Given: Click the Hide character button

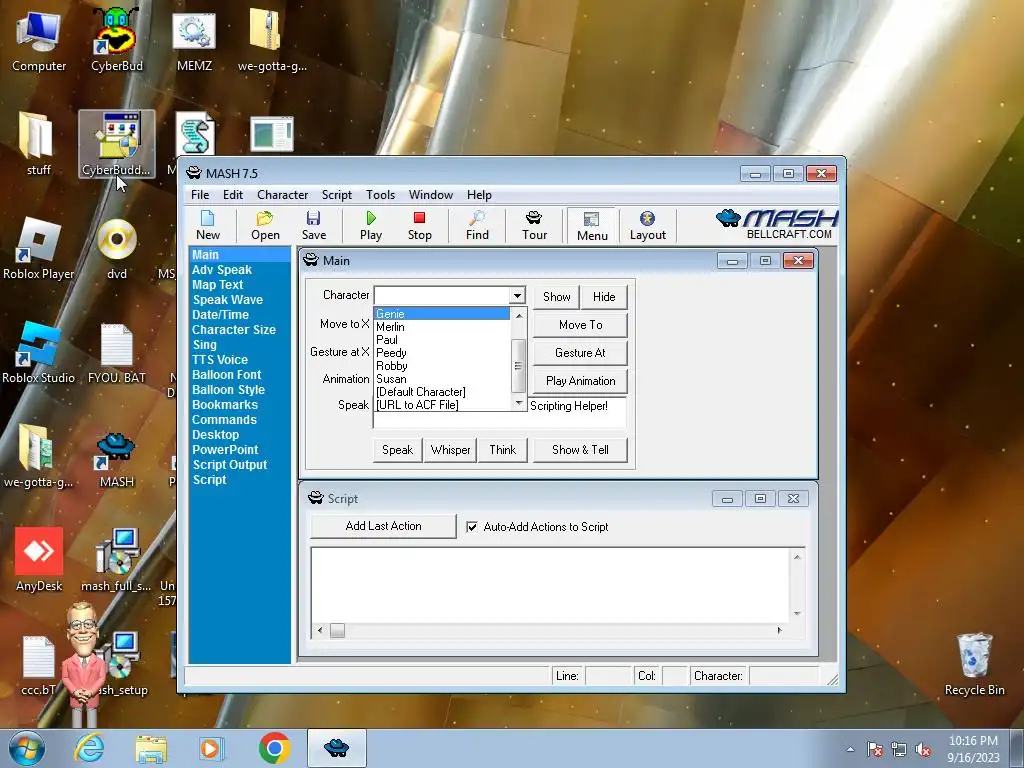Looking at the screenshot, I should point(604,296).
